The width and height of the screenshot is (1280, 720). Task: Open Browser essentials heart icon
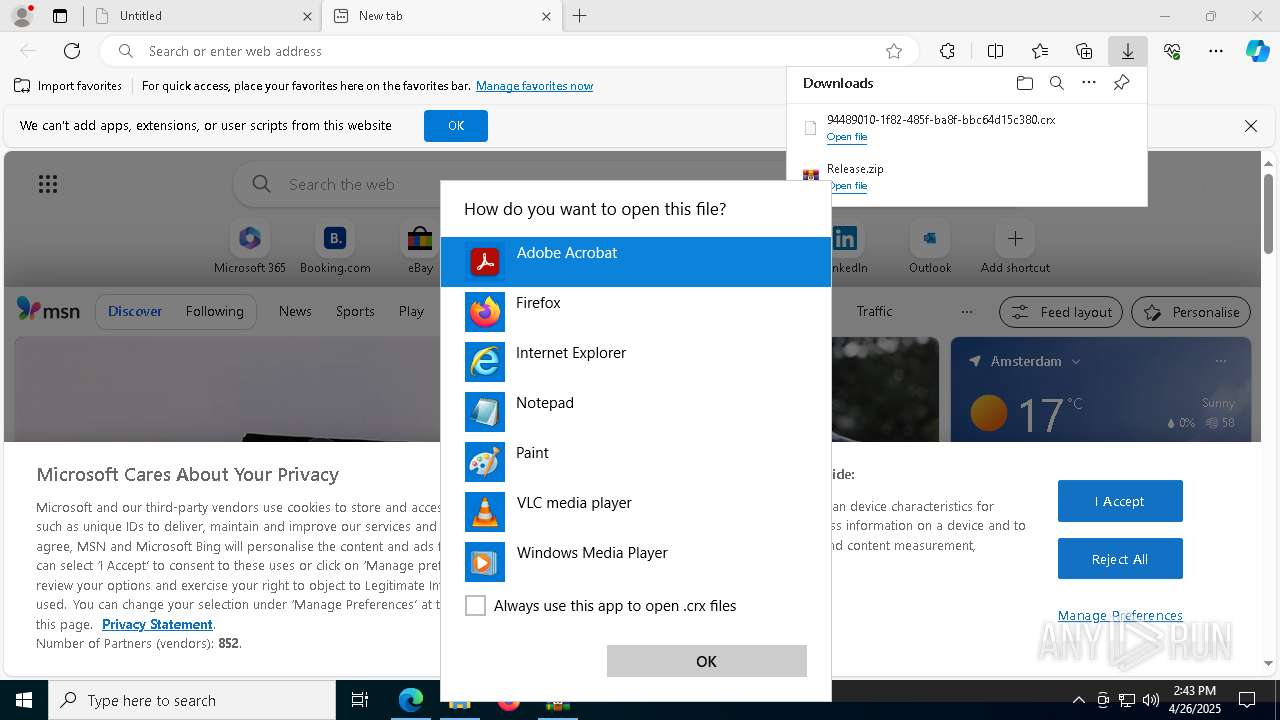[1172, 51]
